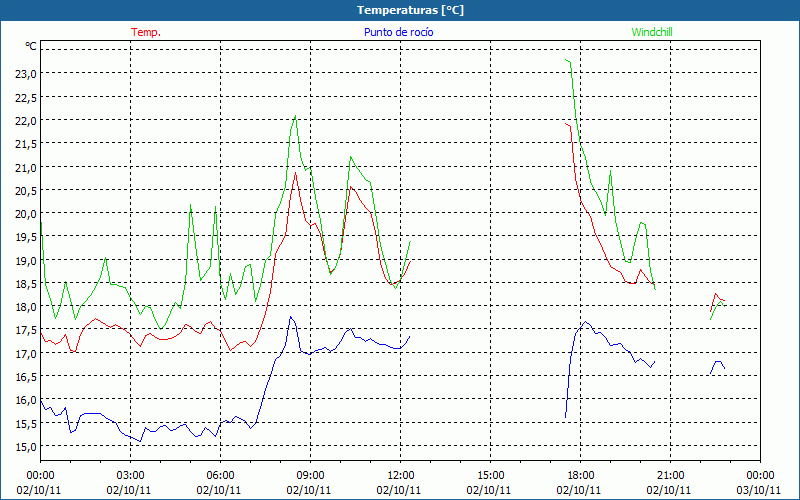Screen dimensions: 800x500
Task: Click the 06:00 time axis label
Action: pyautogui.click(x=220, y=476)
